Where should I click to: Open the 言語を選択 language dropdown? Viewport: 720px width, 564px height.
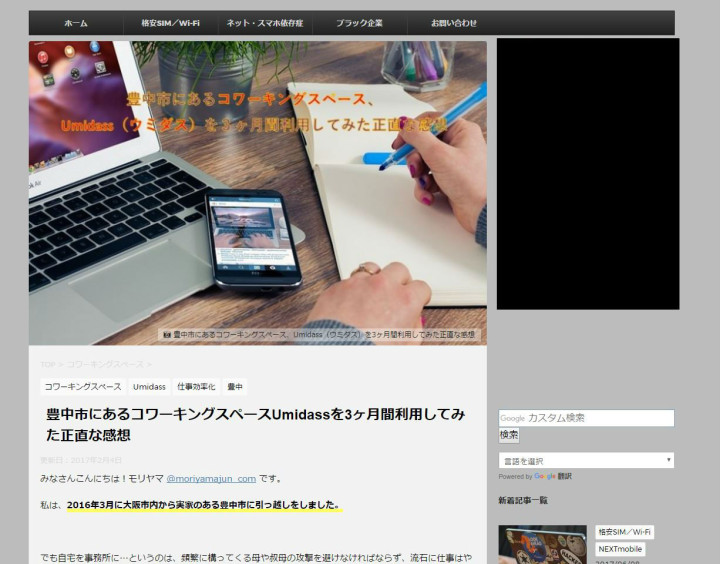tap(586, 460)
